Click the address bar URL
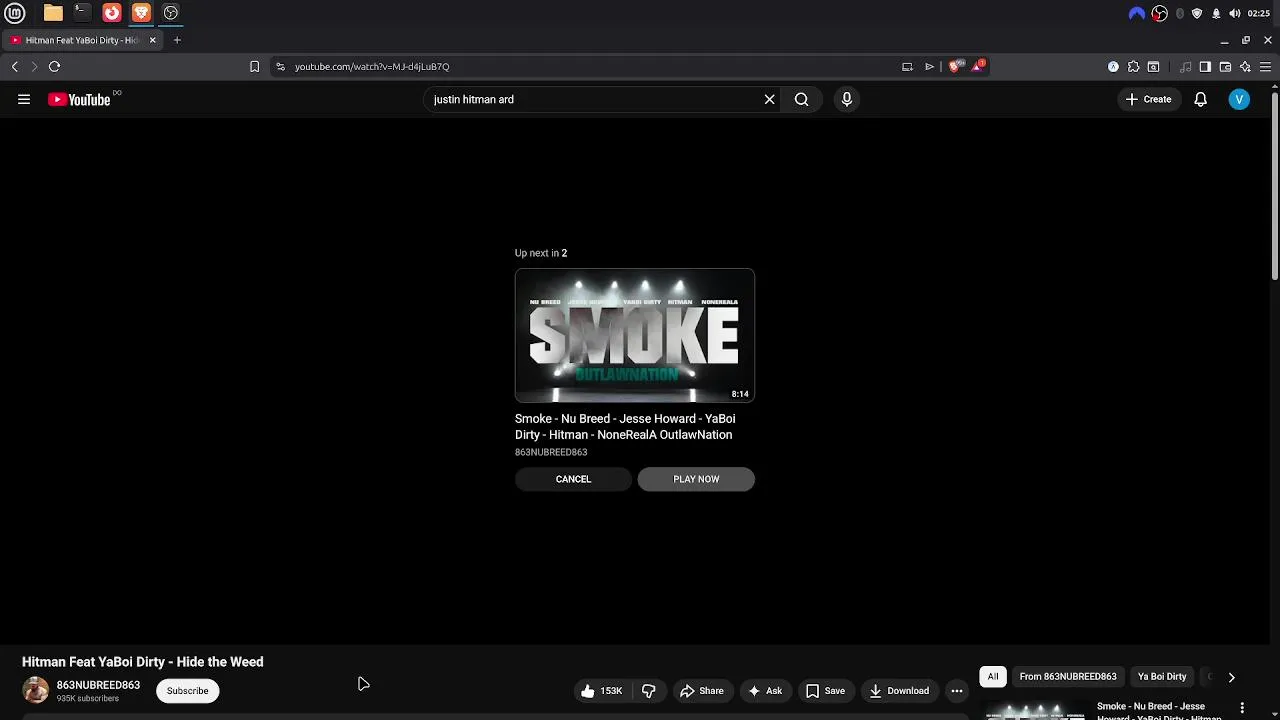The image size is (1280, 720). click(x=372, y=66)
